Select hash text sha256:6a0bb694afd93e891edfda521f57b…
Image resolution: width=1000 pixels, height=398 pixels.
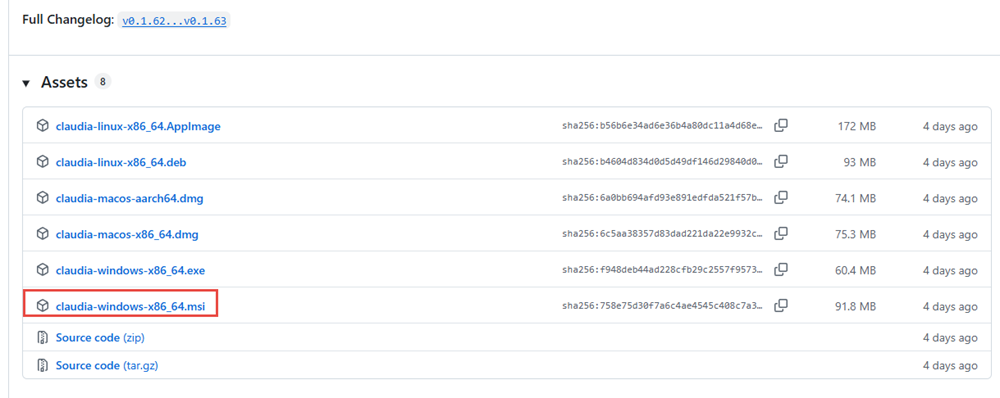tap(662, 198)
